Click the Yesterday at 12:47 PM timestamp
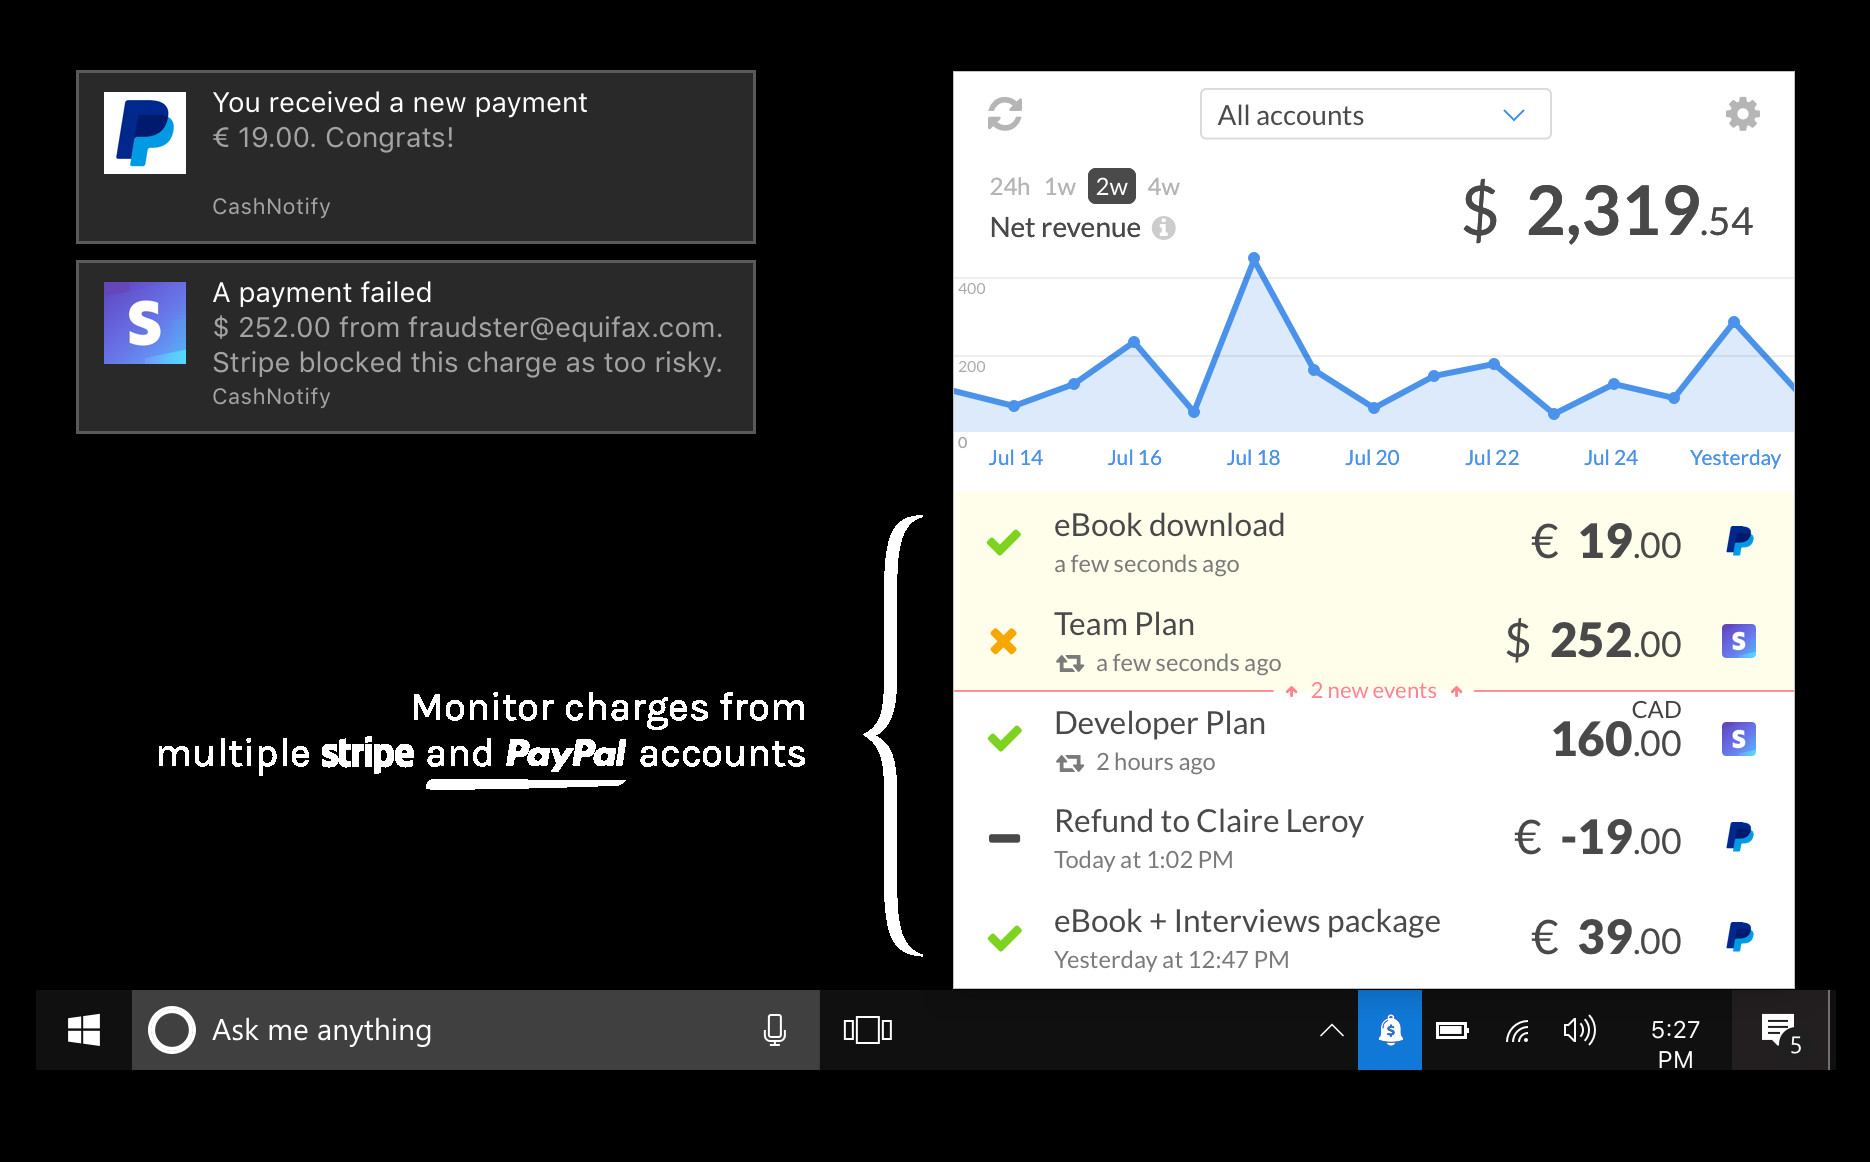The height and width of the screenshot is (1162, 1870). [1171, 960]
